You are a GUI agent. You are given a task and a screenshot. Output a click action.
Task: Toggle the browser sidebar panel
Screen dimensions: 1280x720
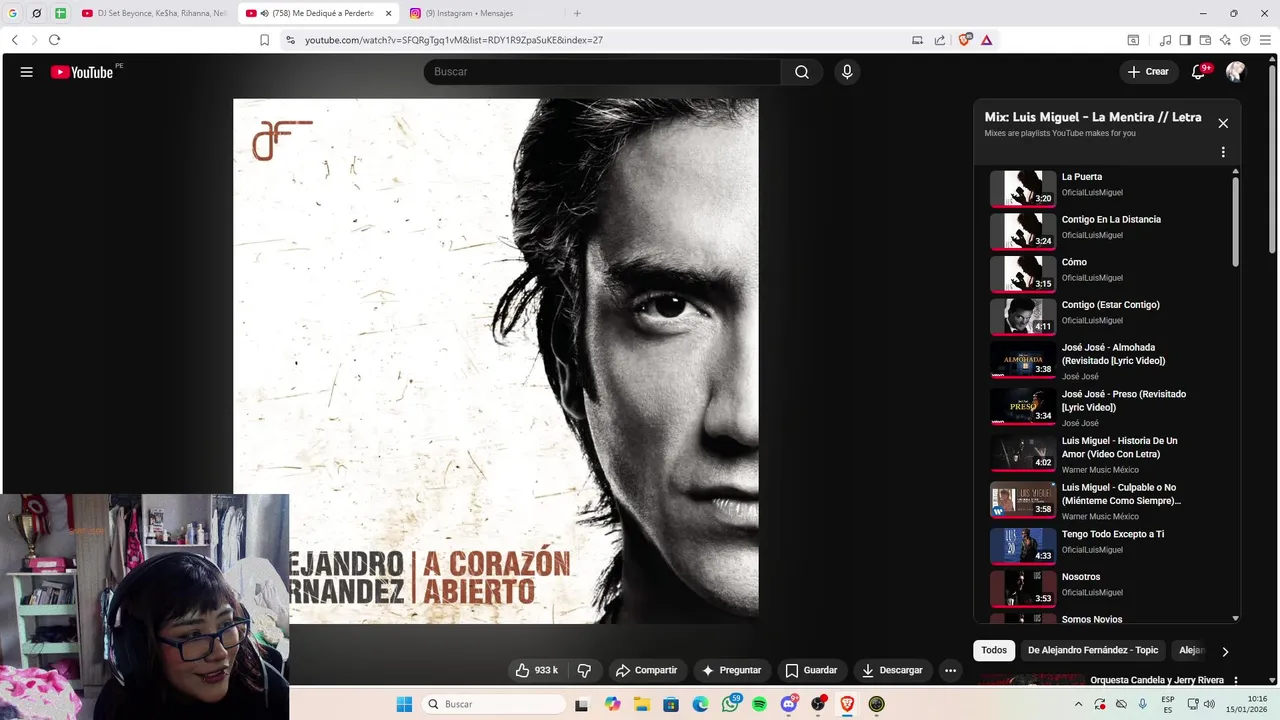pyautogui.click(x=1185, y=40)
